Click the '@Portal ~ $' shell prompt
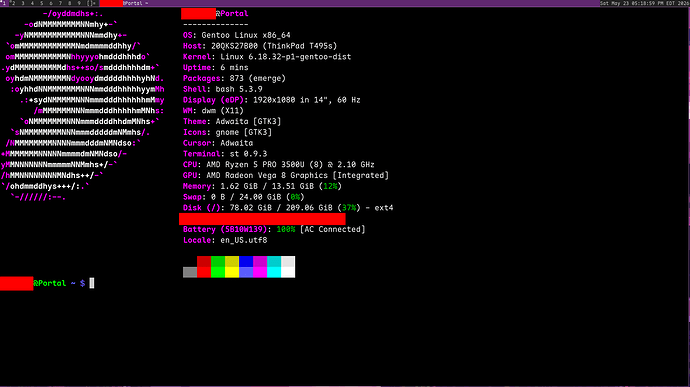690x387 pixels. pyautogui.click(x=59, y=283)
